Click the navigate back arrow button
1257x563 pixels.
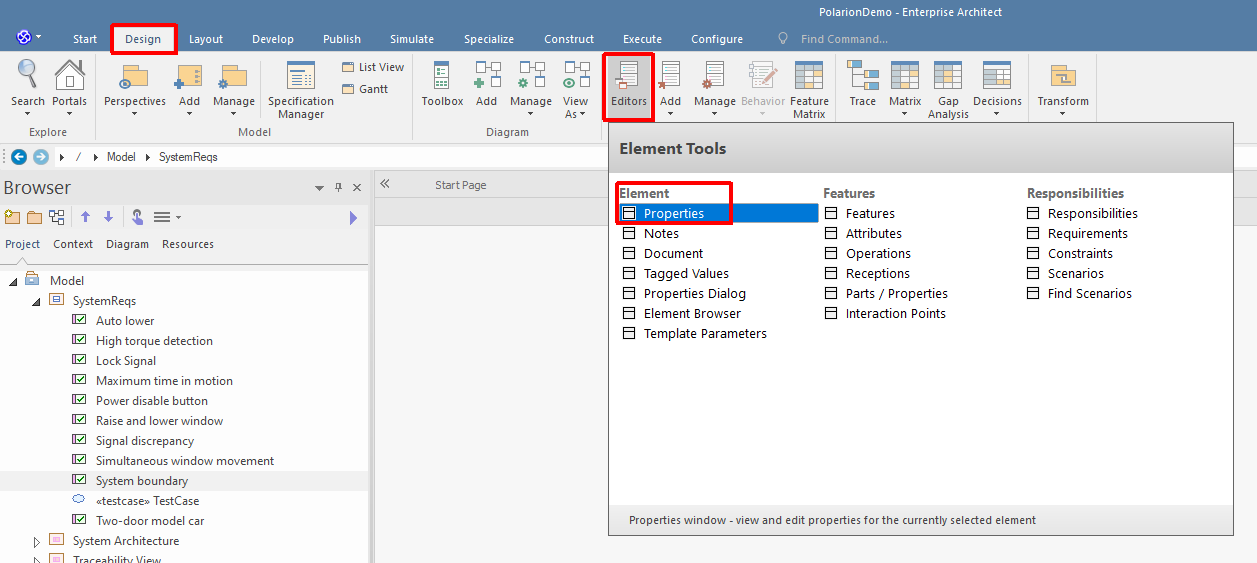[x=19, y=157]
